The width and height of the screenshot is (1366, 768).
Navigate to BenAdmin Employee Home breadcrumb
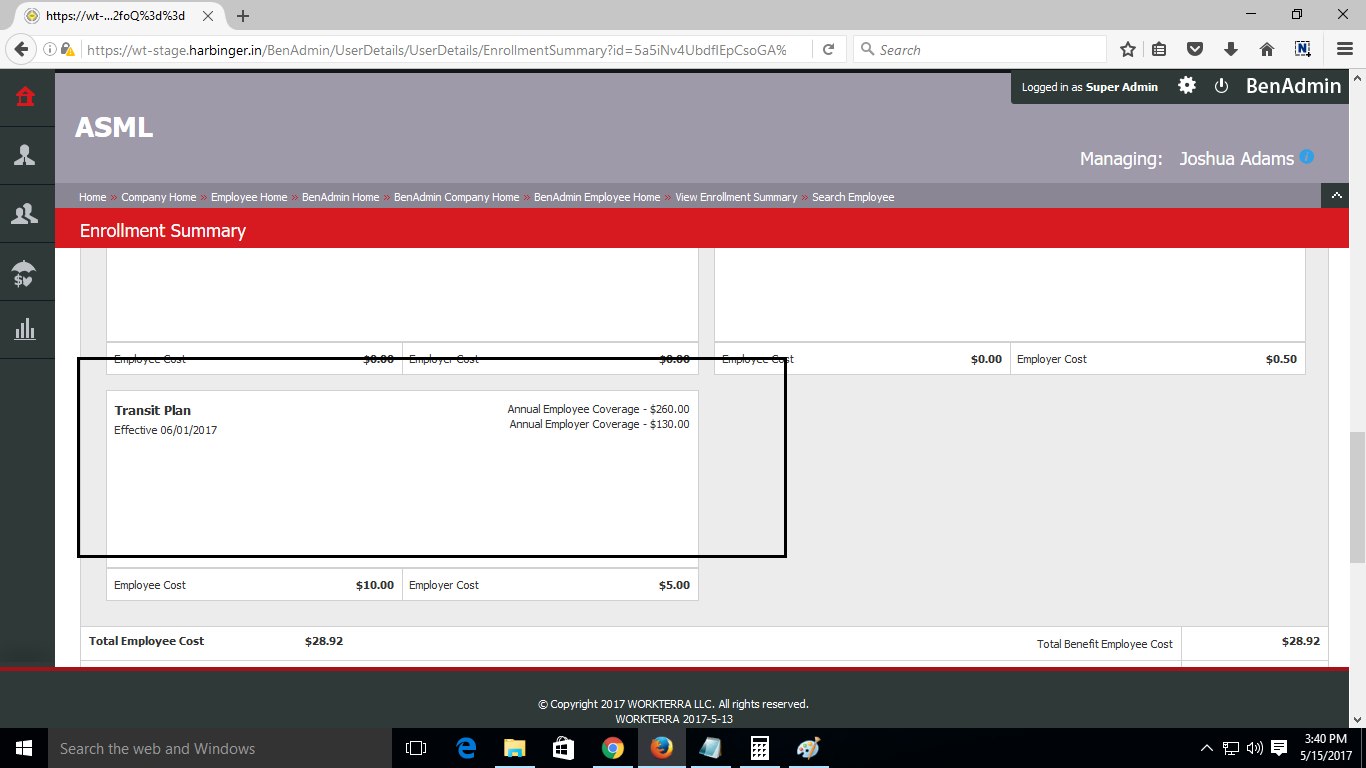pyautogui.click(x=597, y=197)
